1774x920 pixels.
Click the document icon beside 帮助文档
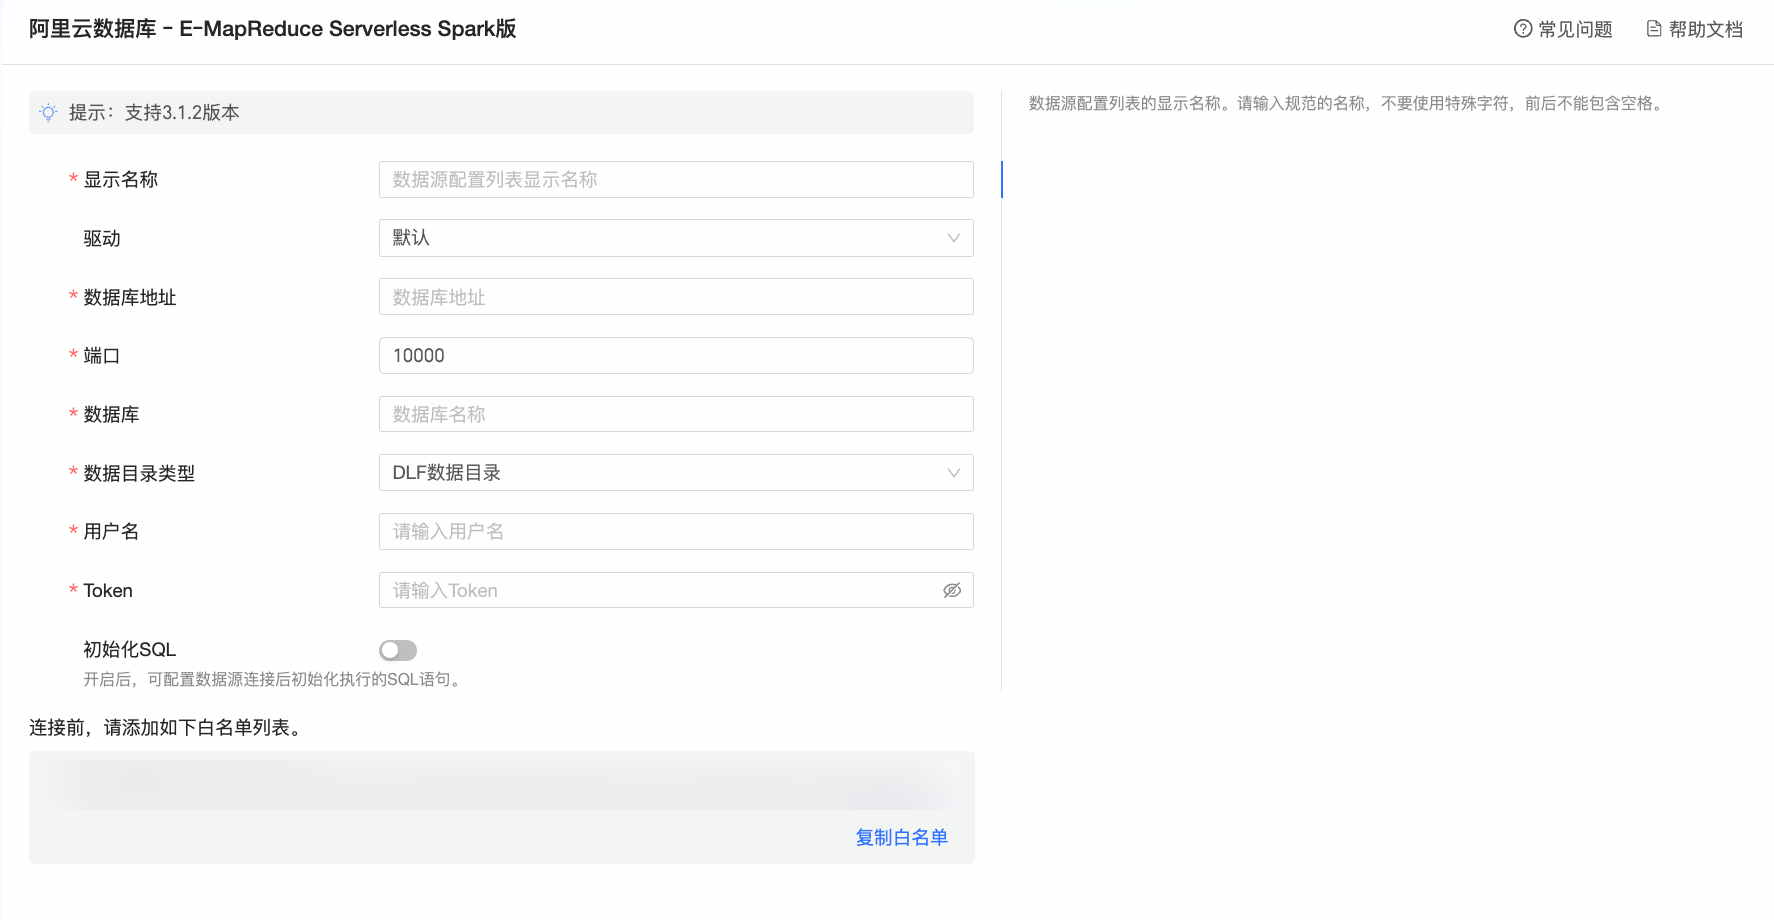(1650, 29)
